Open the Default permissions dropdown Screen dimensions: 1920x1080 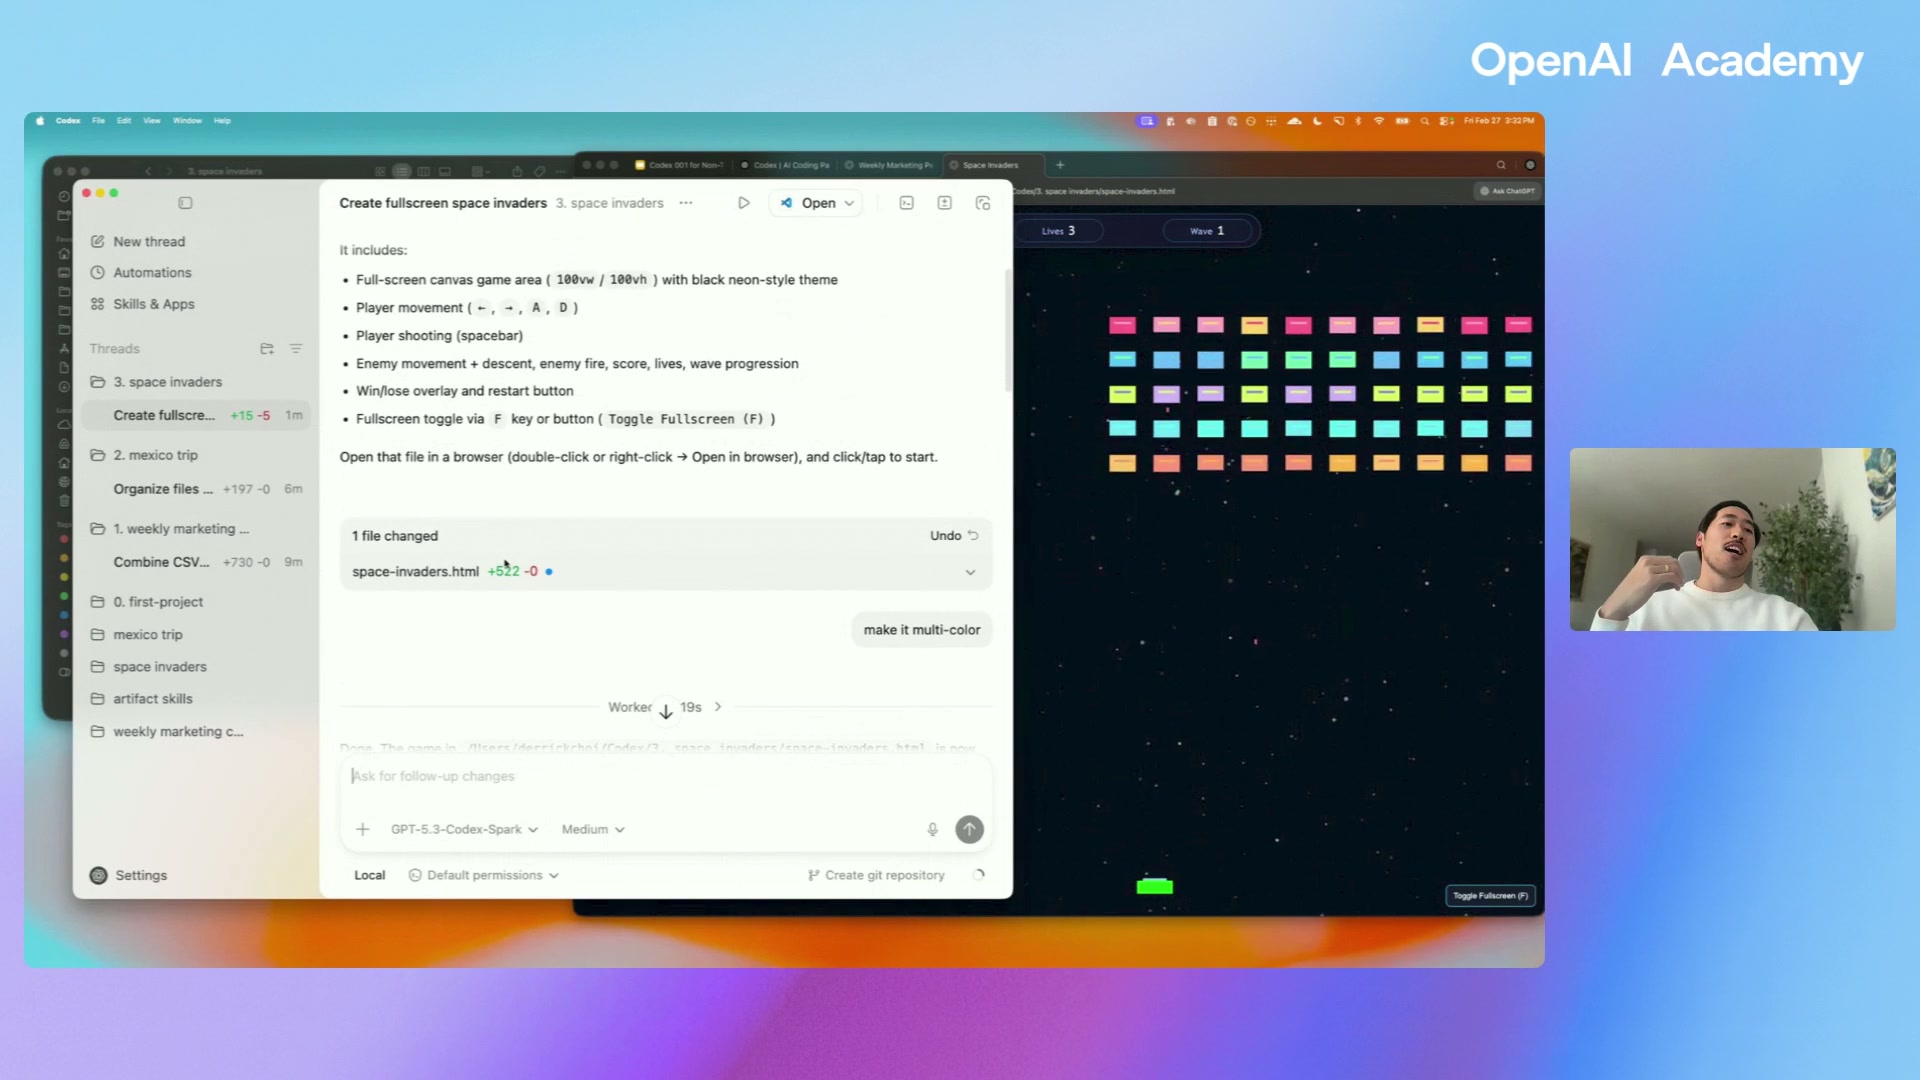[x=483, y=875]
